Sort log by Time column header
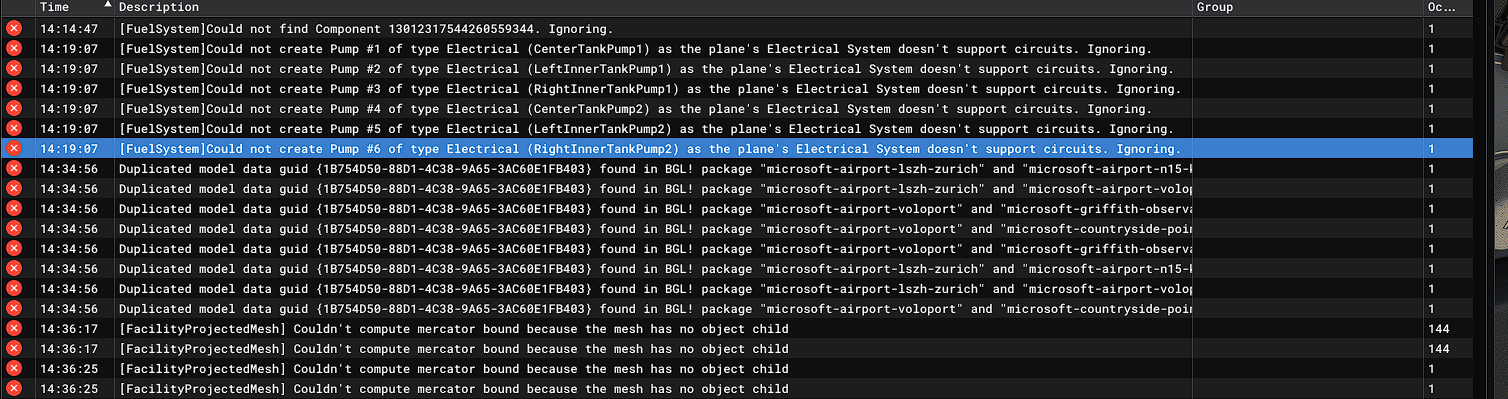 tap(54, 7)
